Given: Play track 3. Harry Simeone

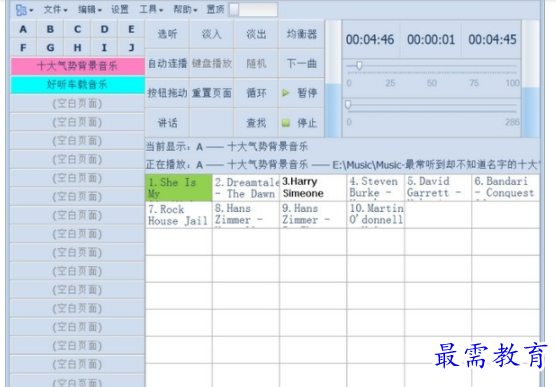Looking at the screenshot, I should pyautogui.click(x=313, y=188).
